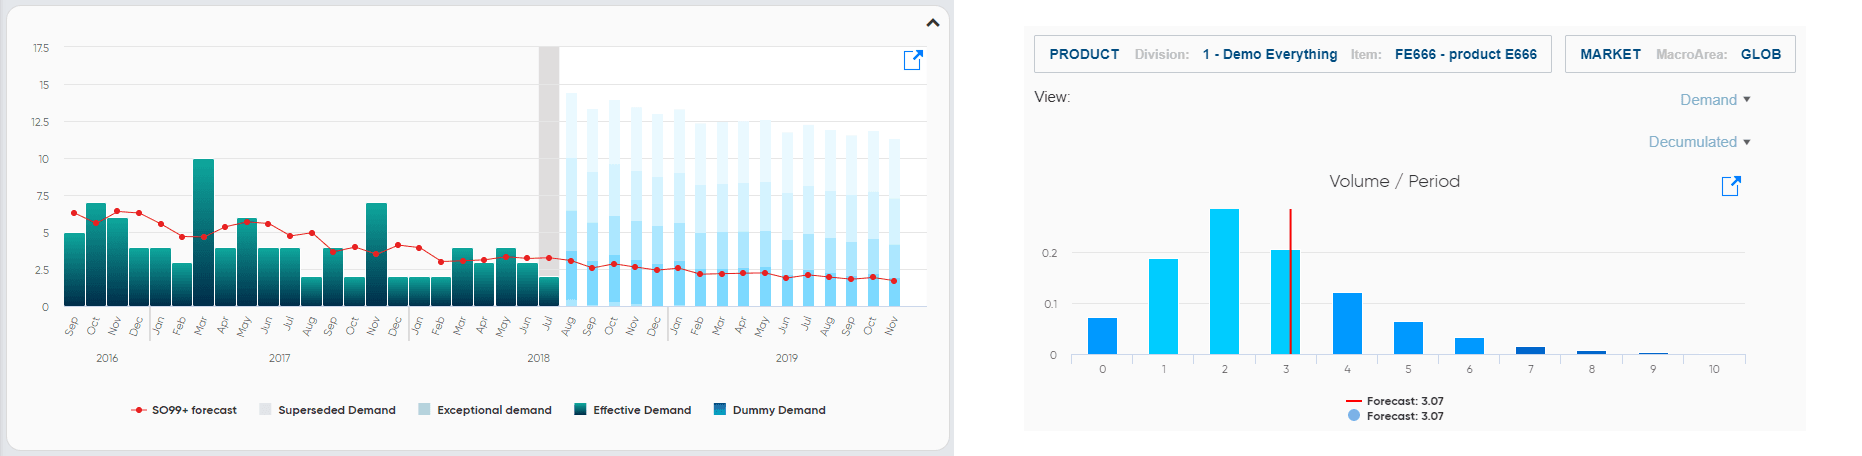Open Volume / Period chart in external view
Screen dimensions: 1862x456
click(x=1730, y=186)
